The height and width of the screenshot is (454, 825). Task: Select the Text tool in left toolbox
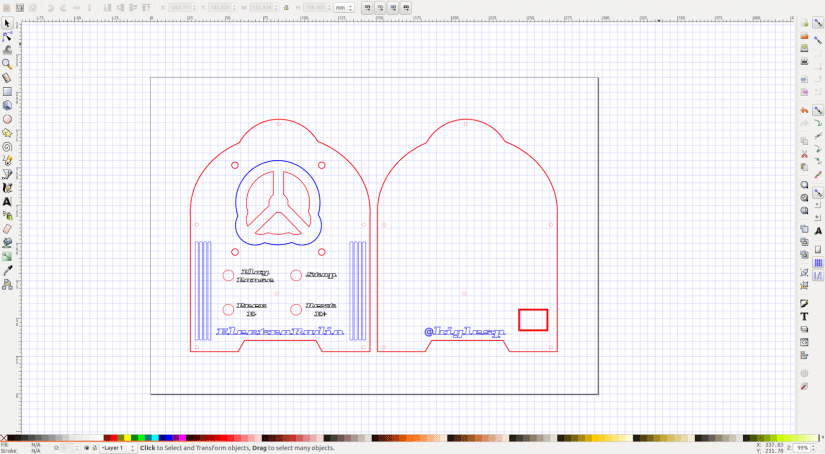7,201
